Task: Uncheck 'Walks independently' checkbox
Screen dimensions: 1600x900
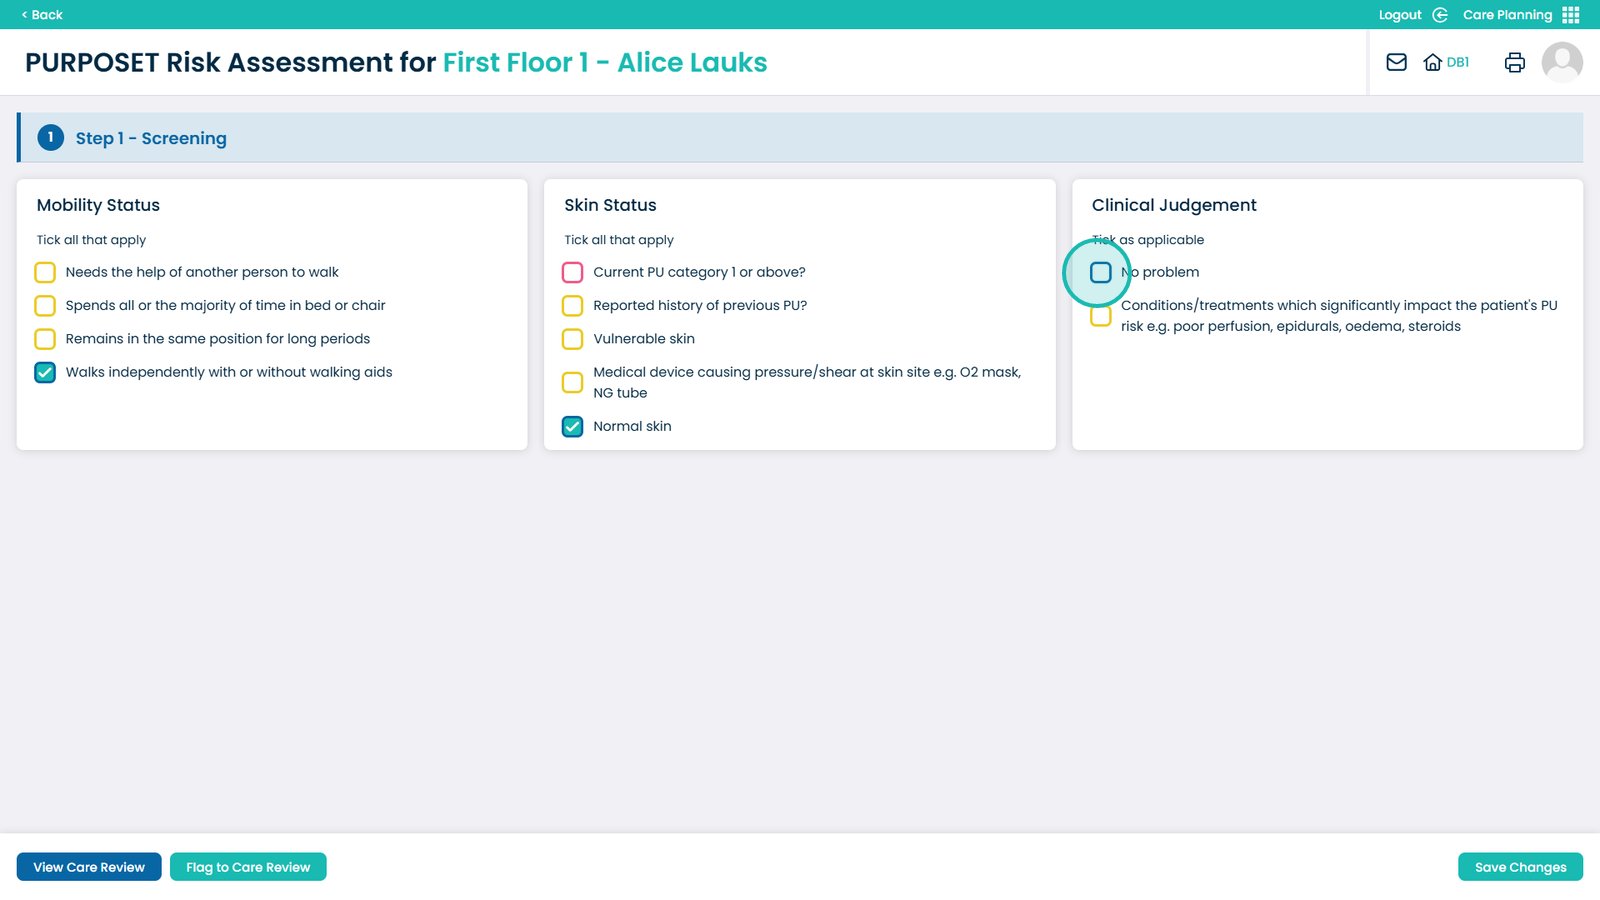Action: [x=45, y=372]
